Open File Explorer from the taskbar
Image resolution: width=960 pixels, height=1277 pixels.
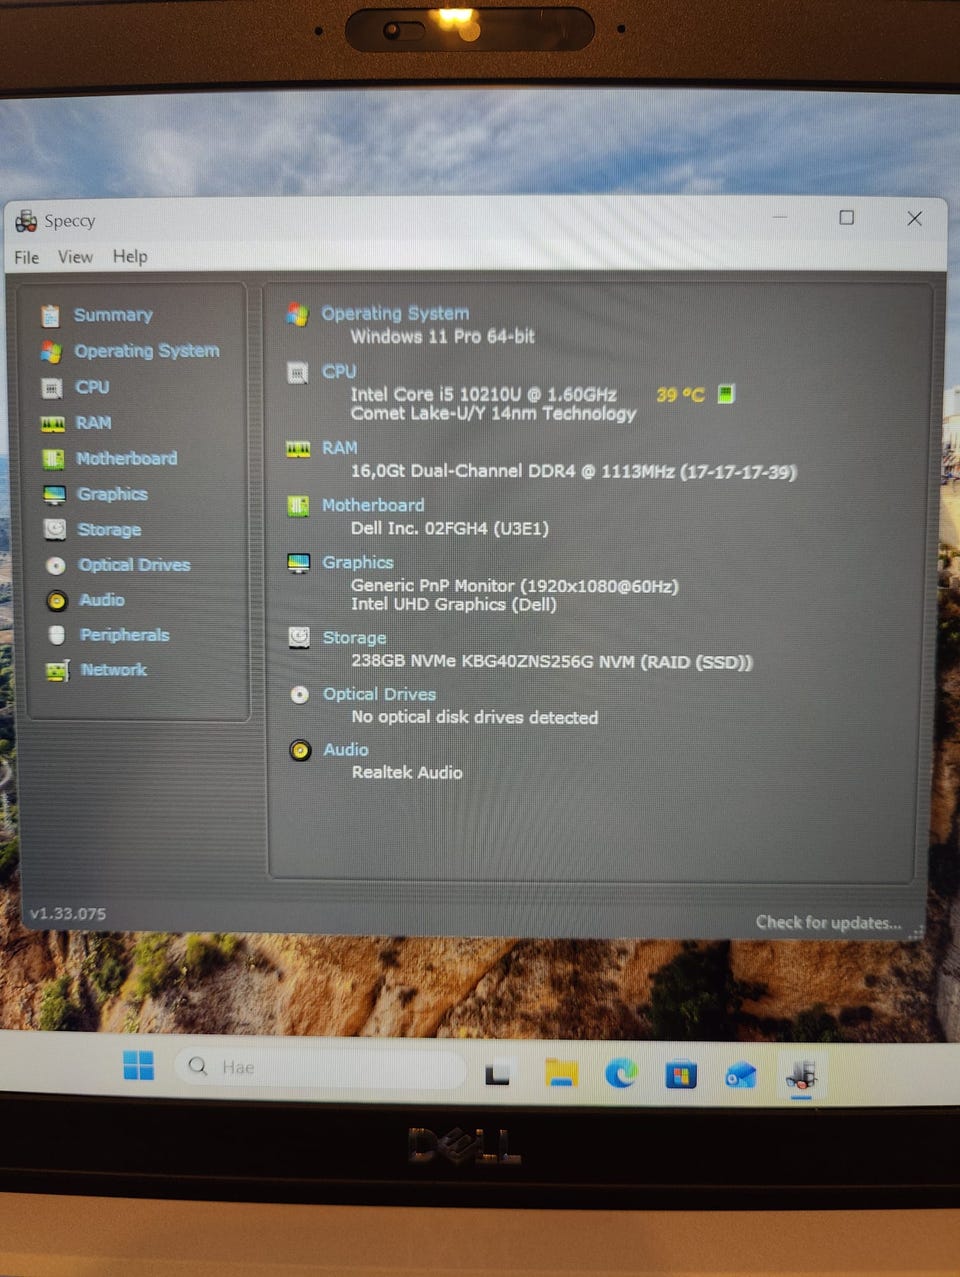click(x=561, y=1073)
